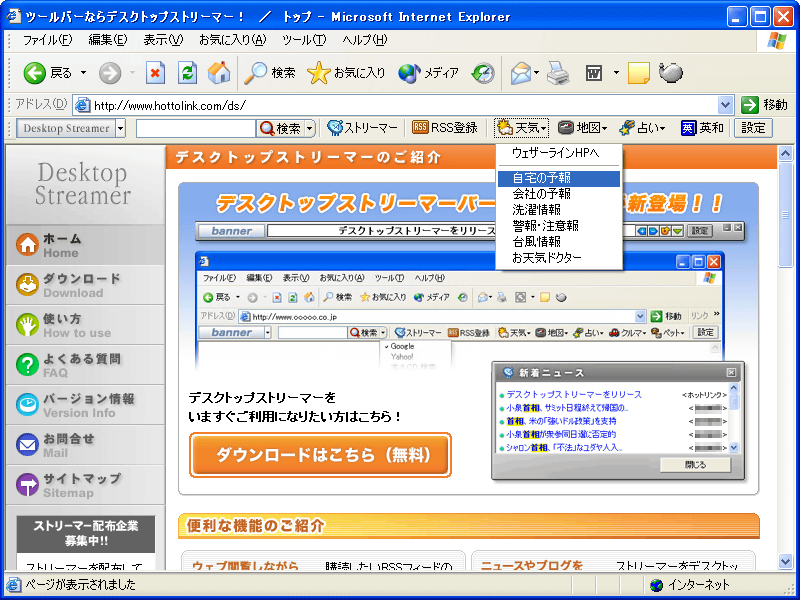Open the back button history arrow

83,73
